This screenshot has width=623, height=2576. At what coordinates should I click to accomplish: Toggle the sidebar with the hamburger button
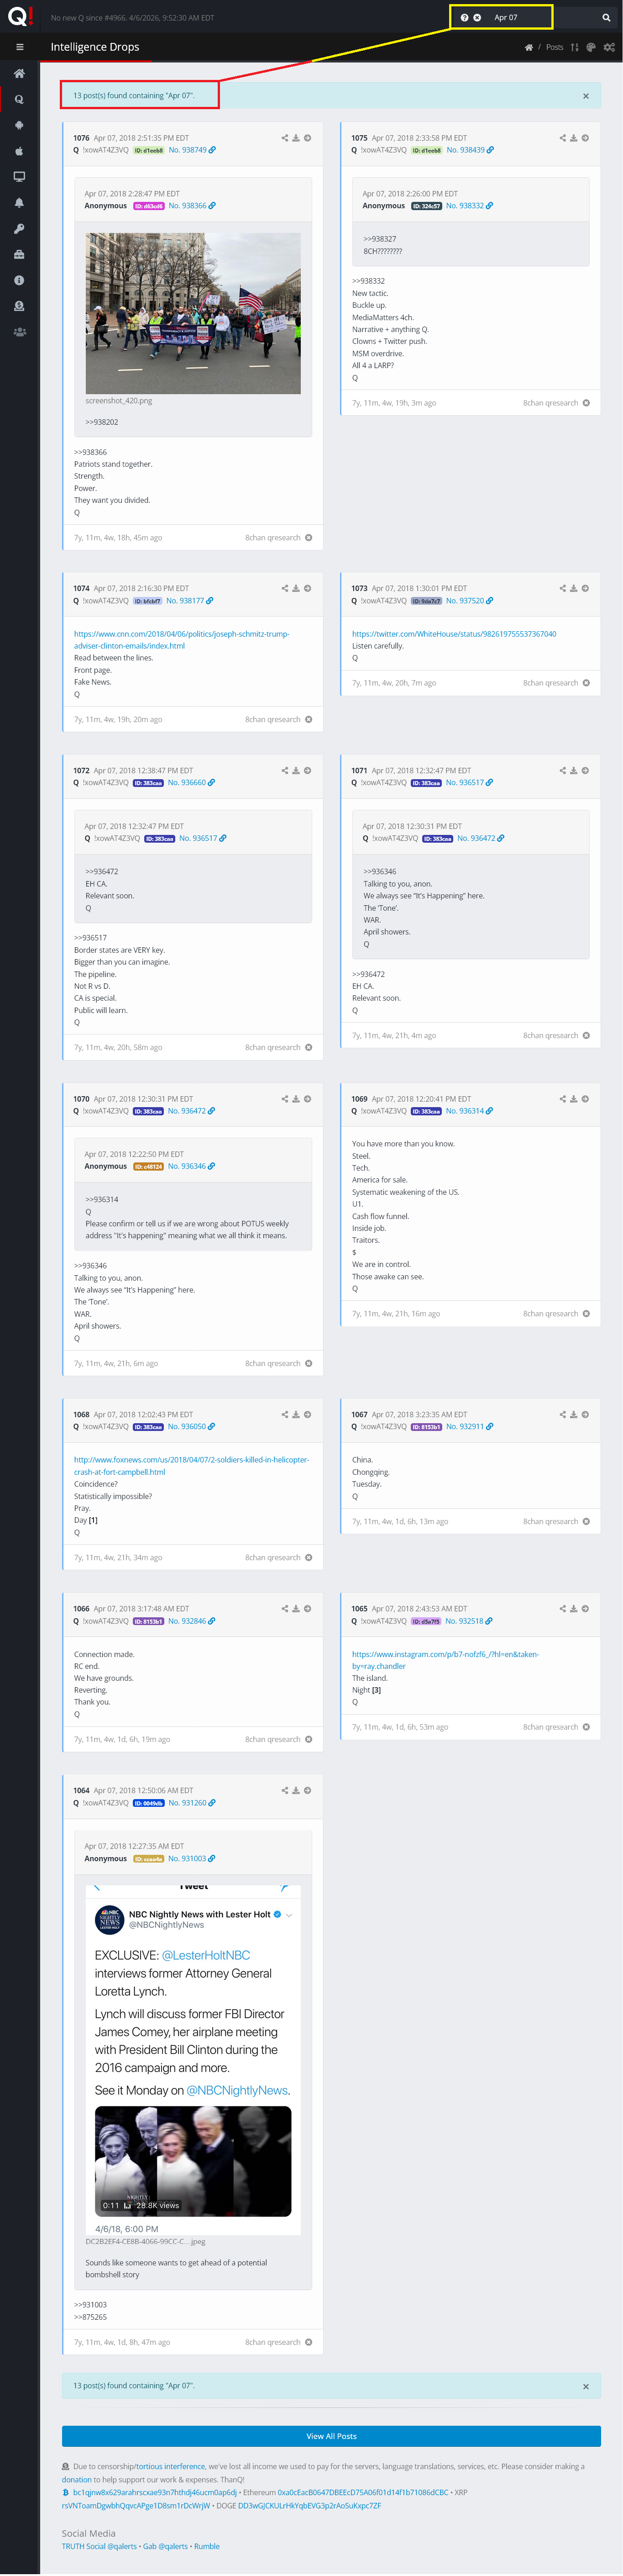coord(19,47)
